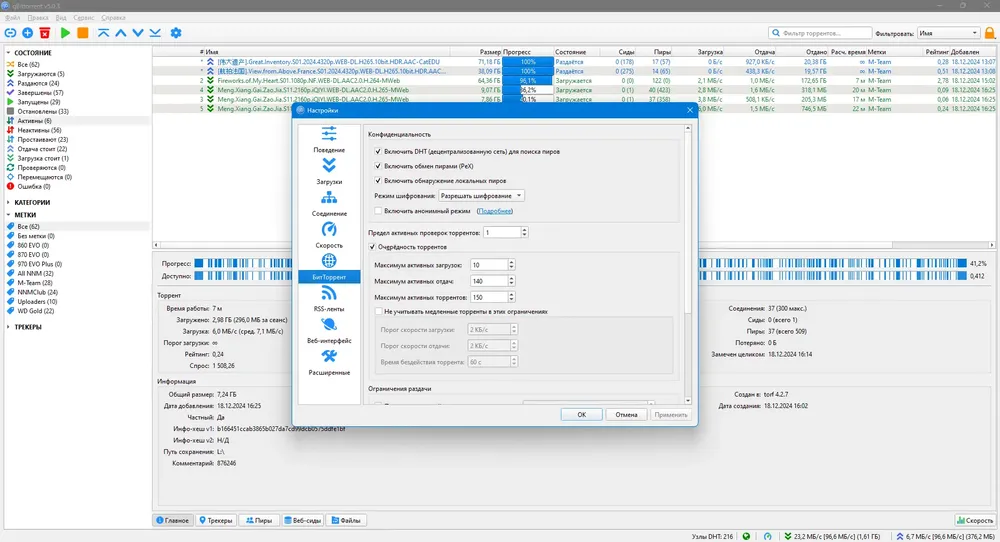Open the encryption mode (Режим шифрования) dropdown
1000x542 pixels.
point(481,196)
